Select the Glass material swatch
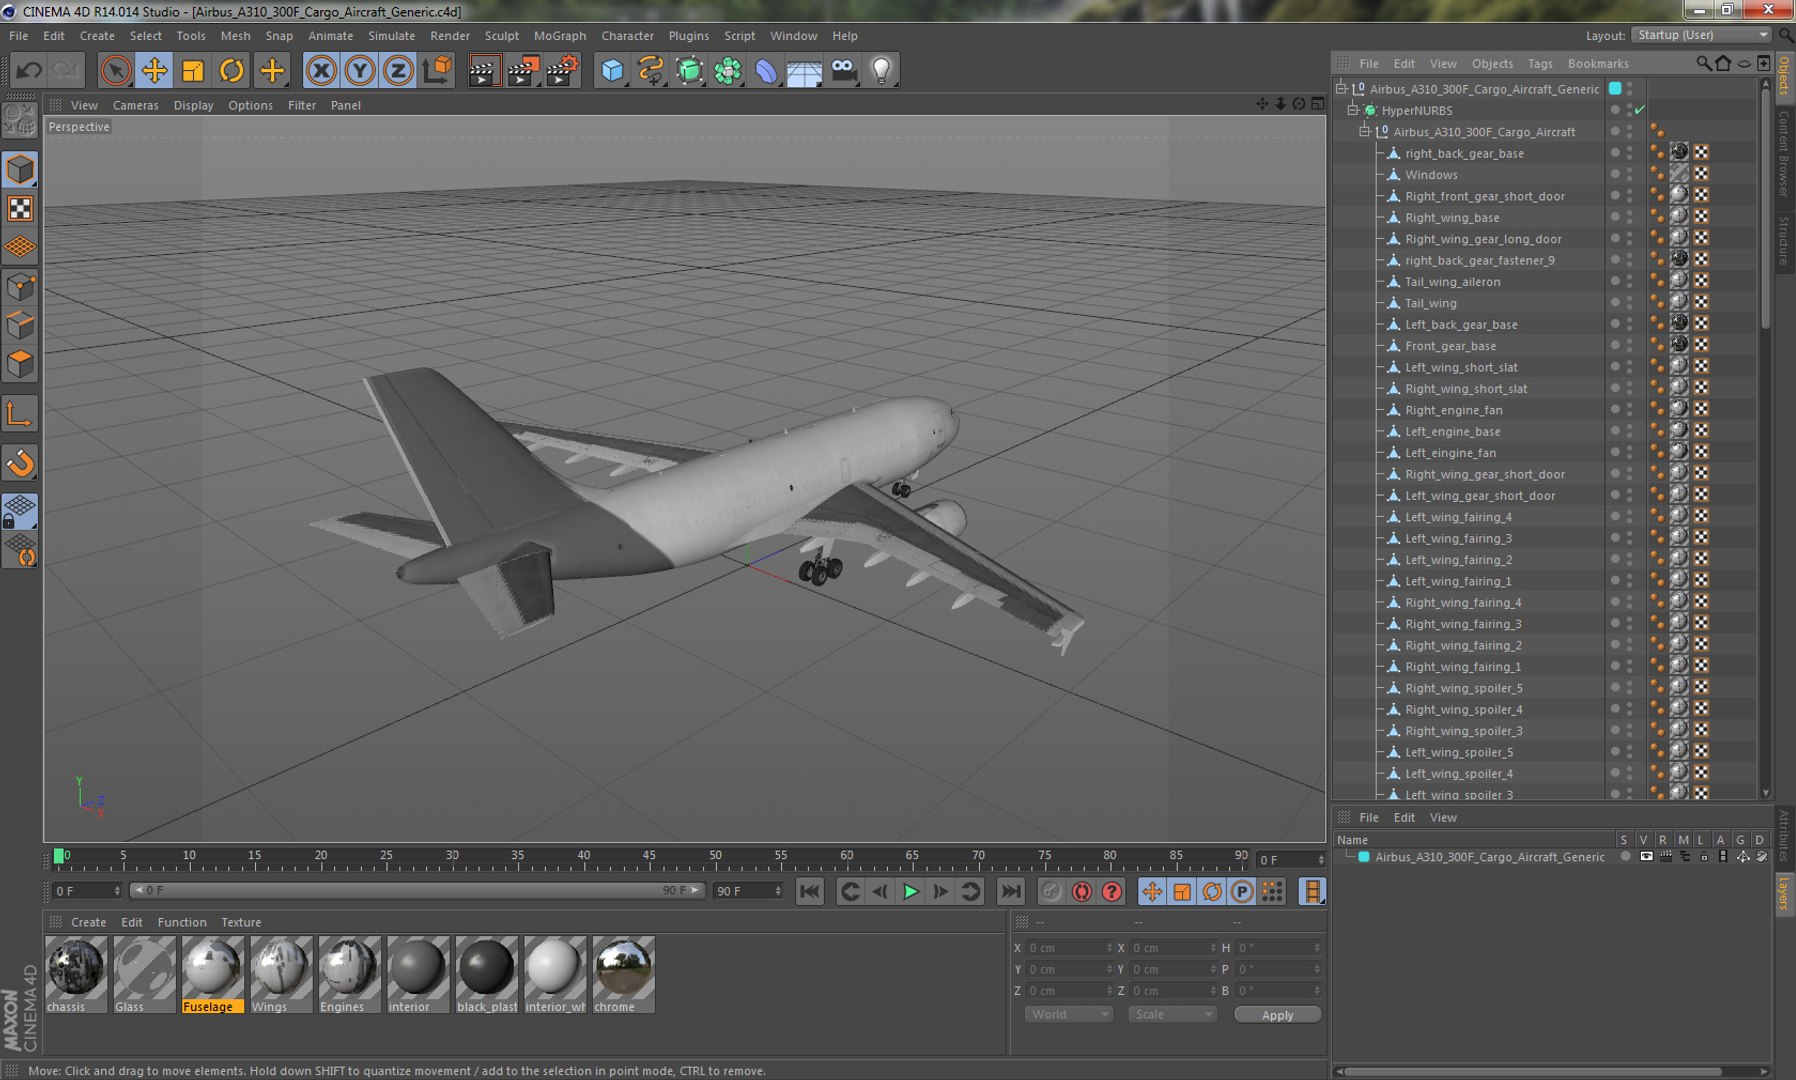The height and width of the screenshot is (1080, 1796). pyautogui.click(x=144, y=975)
